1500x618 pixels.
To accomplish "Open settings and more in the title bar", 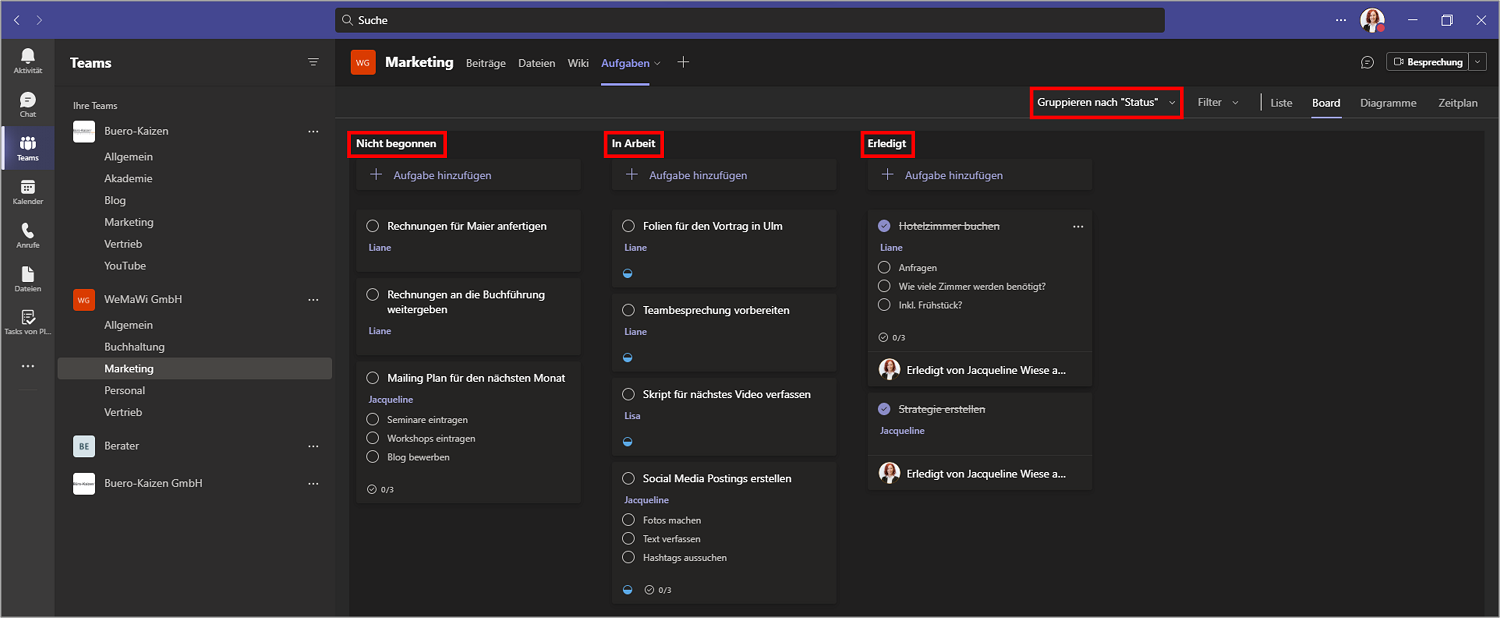I will click(1342, 20).
